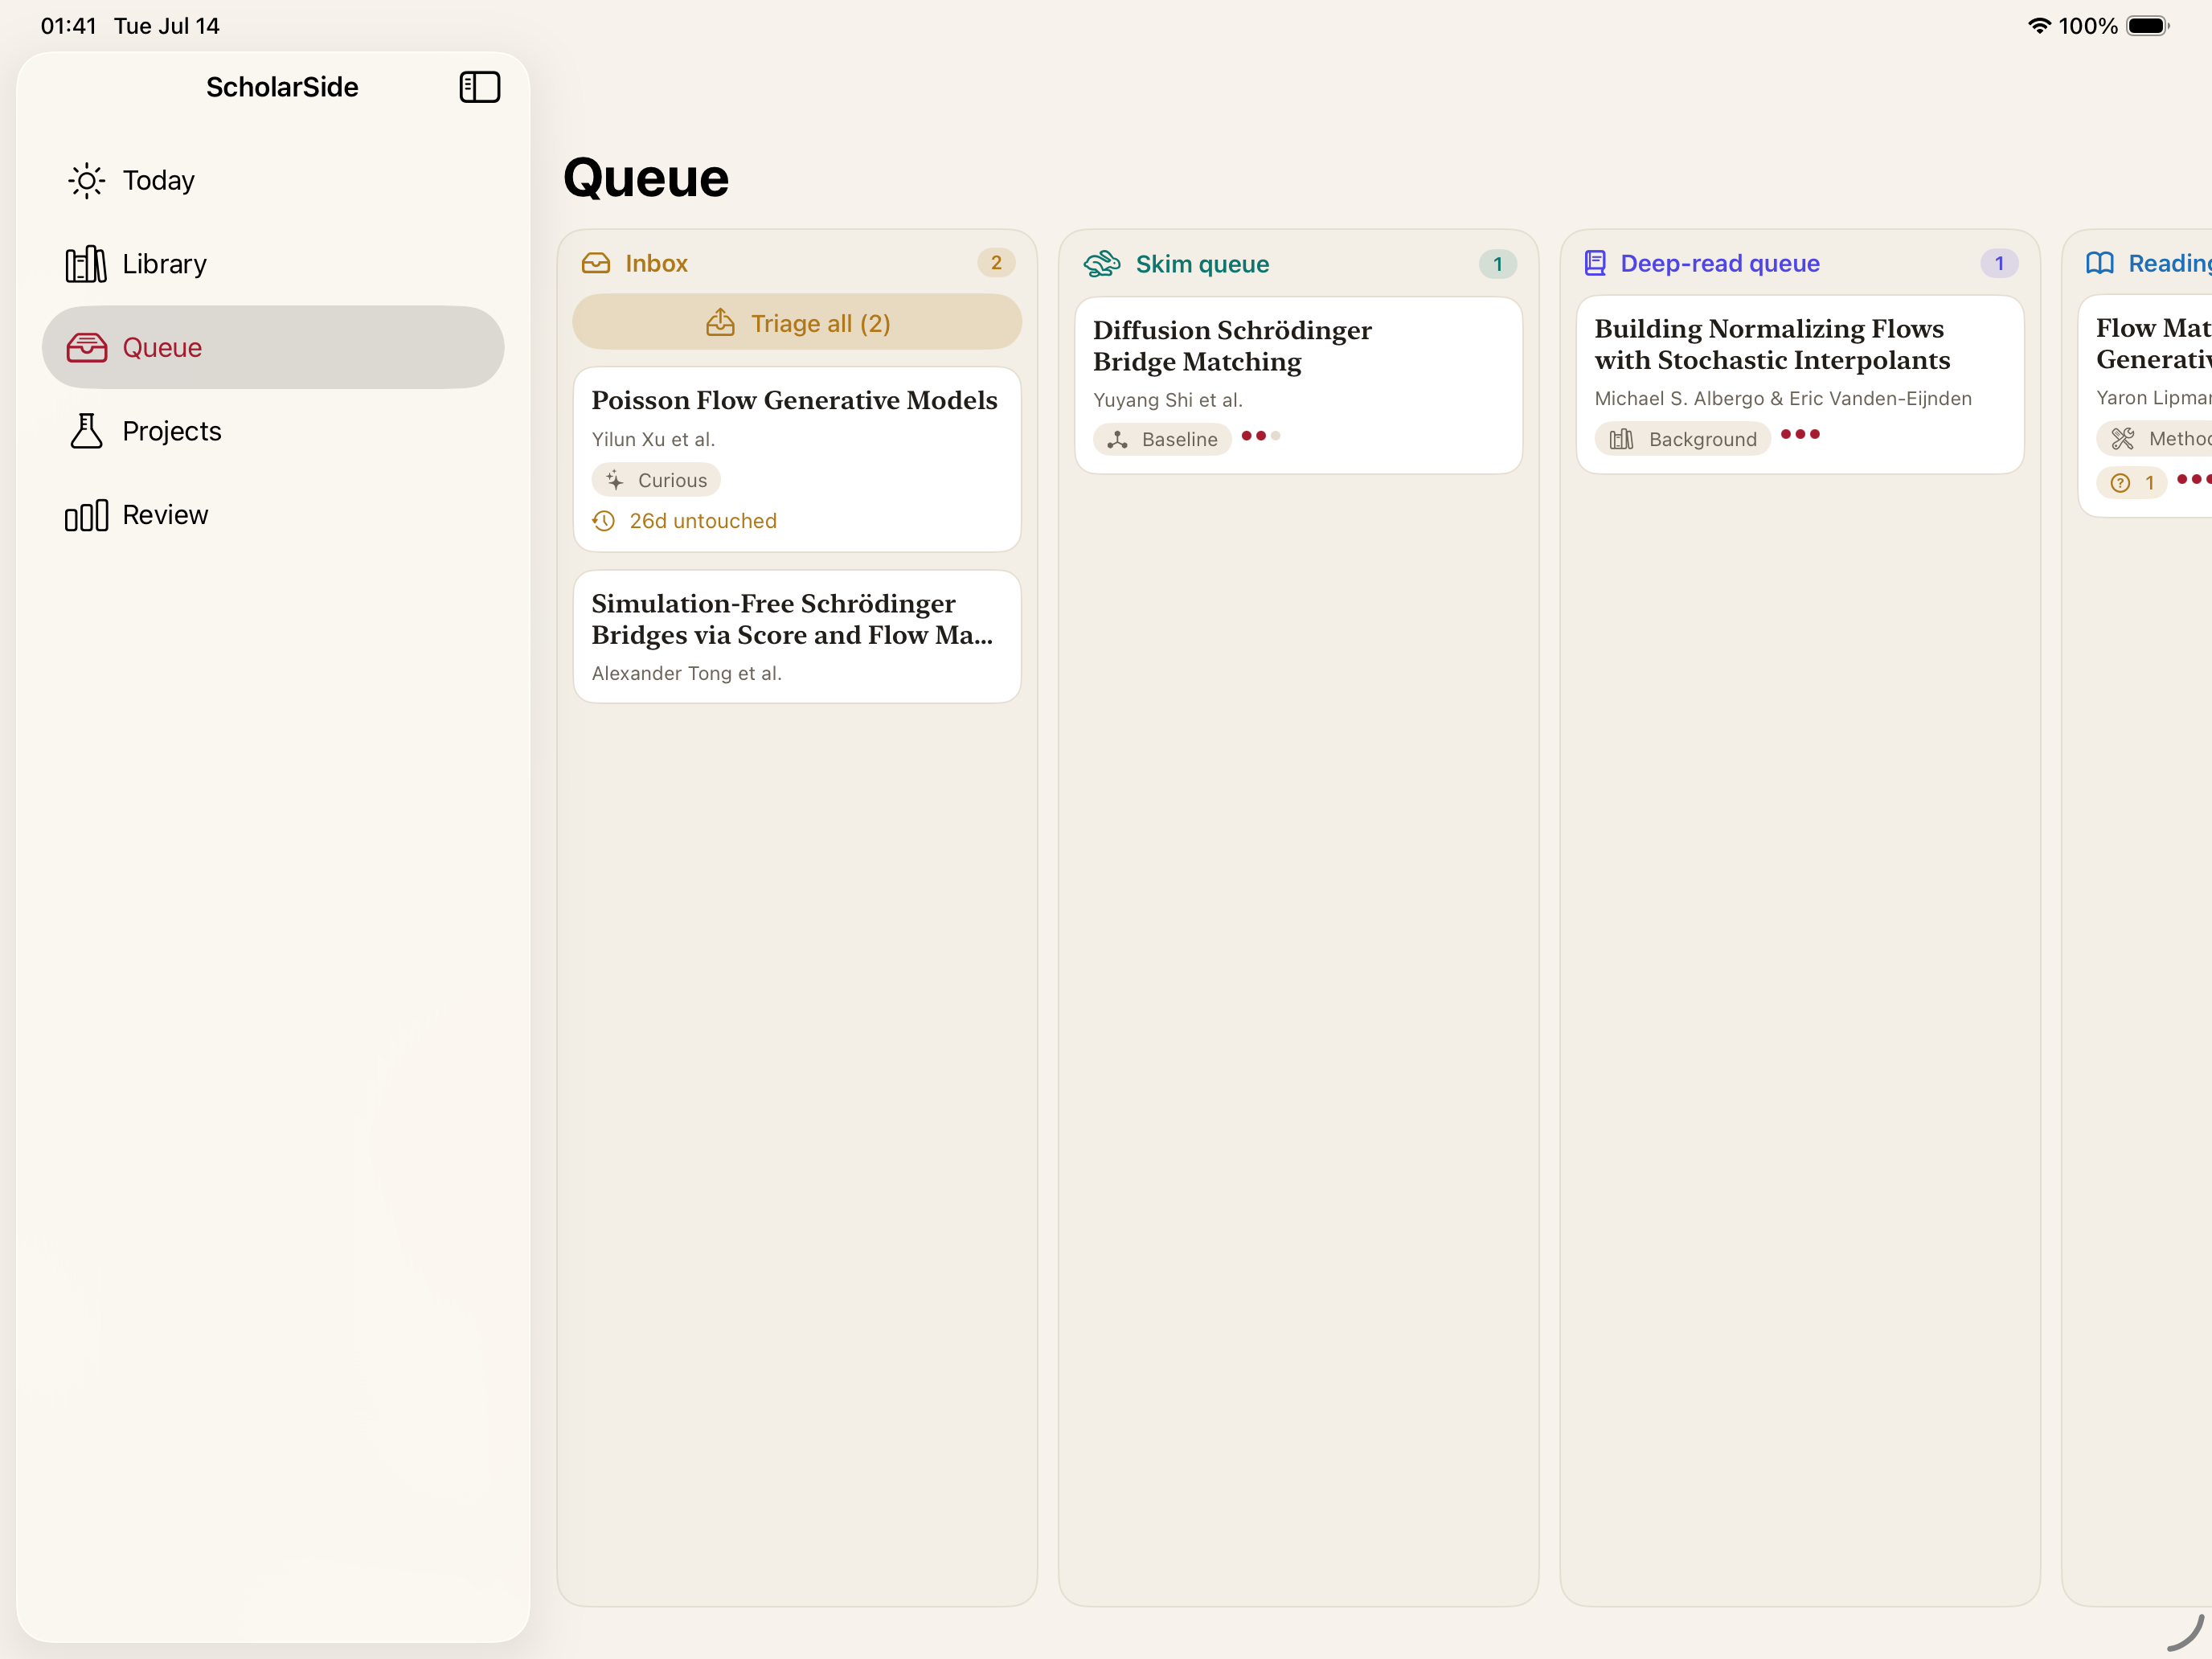2212x1659 pixels.
Task: Open Poisson Flow Generative Models card
Action: (797, 459)
